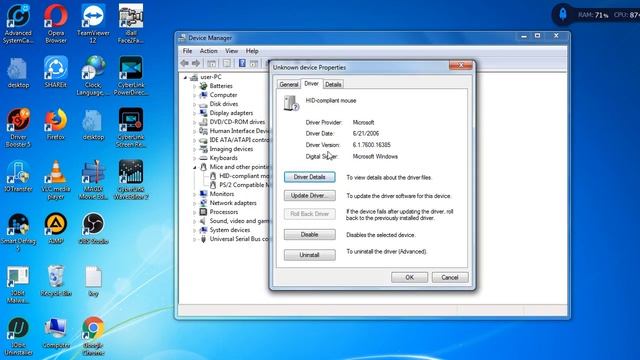The image size is (640, 360).
Task: Click OK in properties dialog
Action: [x=409, y=278]
